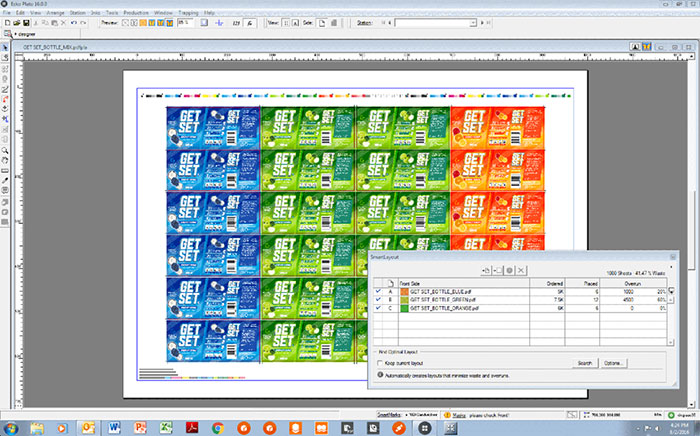The width and height of the screenshot is (700, 436).
Task: Click the Delete X icon in main toolbar
Action: click(63, 23)
